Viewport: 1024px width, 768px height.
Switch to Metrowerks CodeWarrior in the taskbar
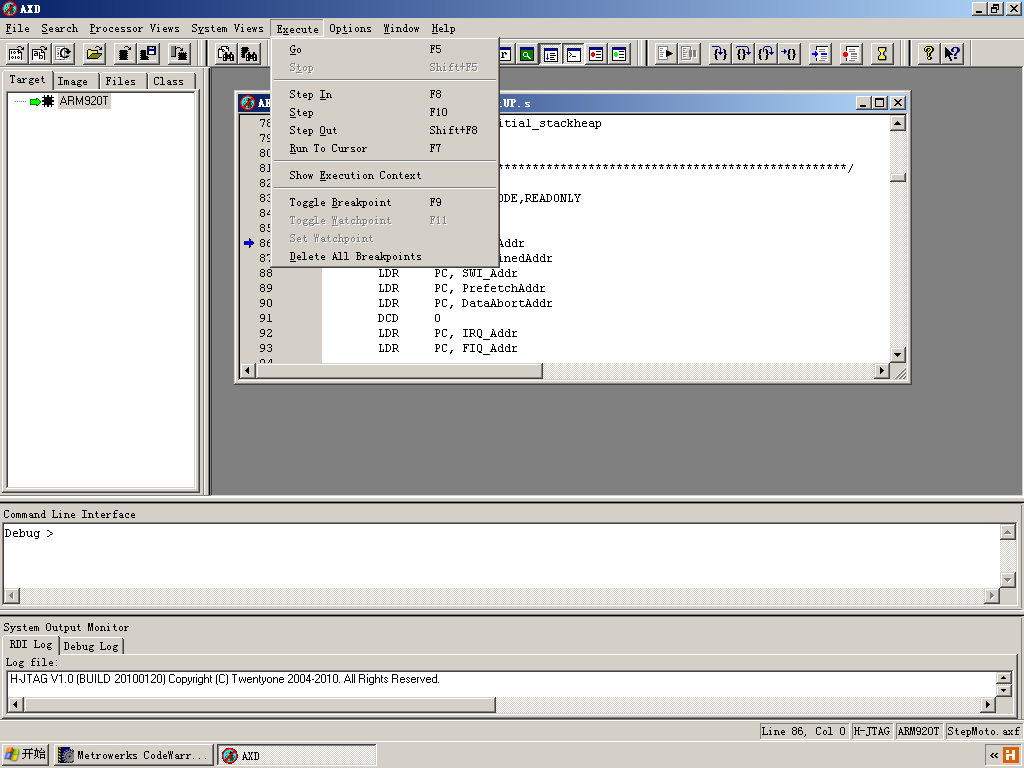click(133, 756)
